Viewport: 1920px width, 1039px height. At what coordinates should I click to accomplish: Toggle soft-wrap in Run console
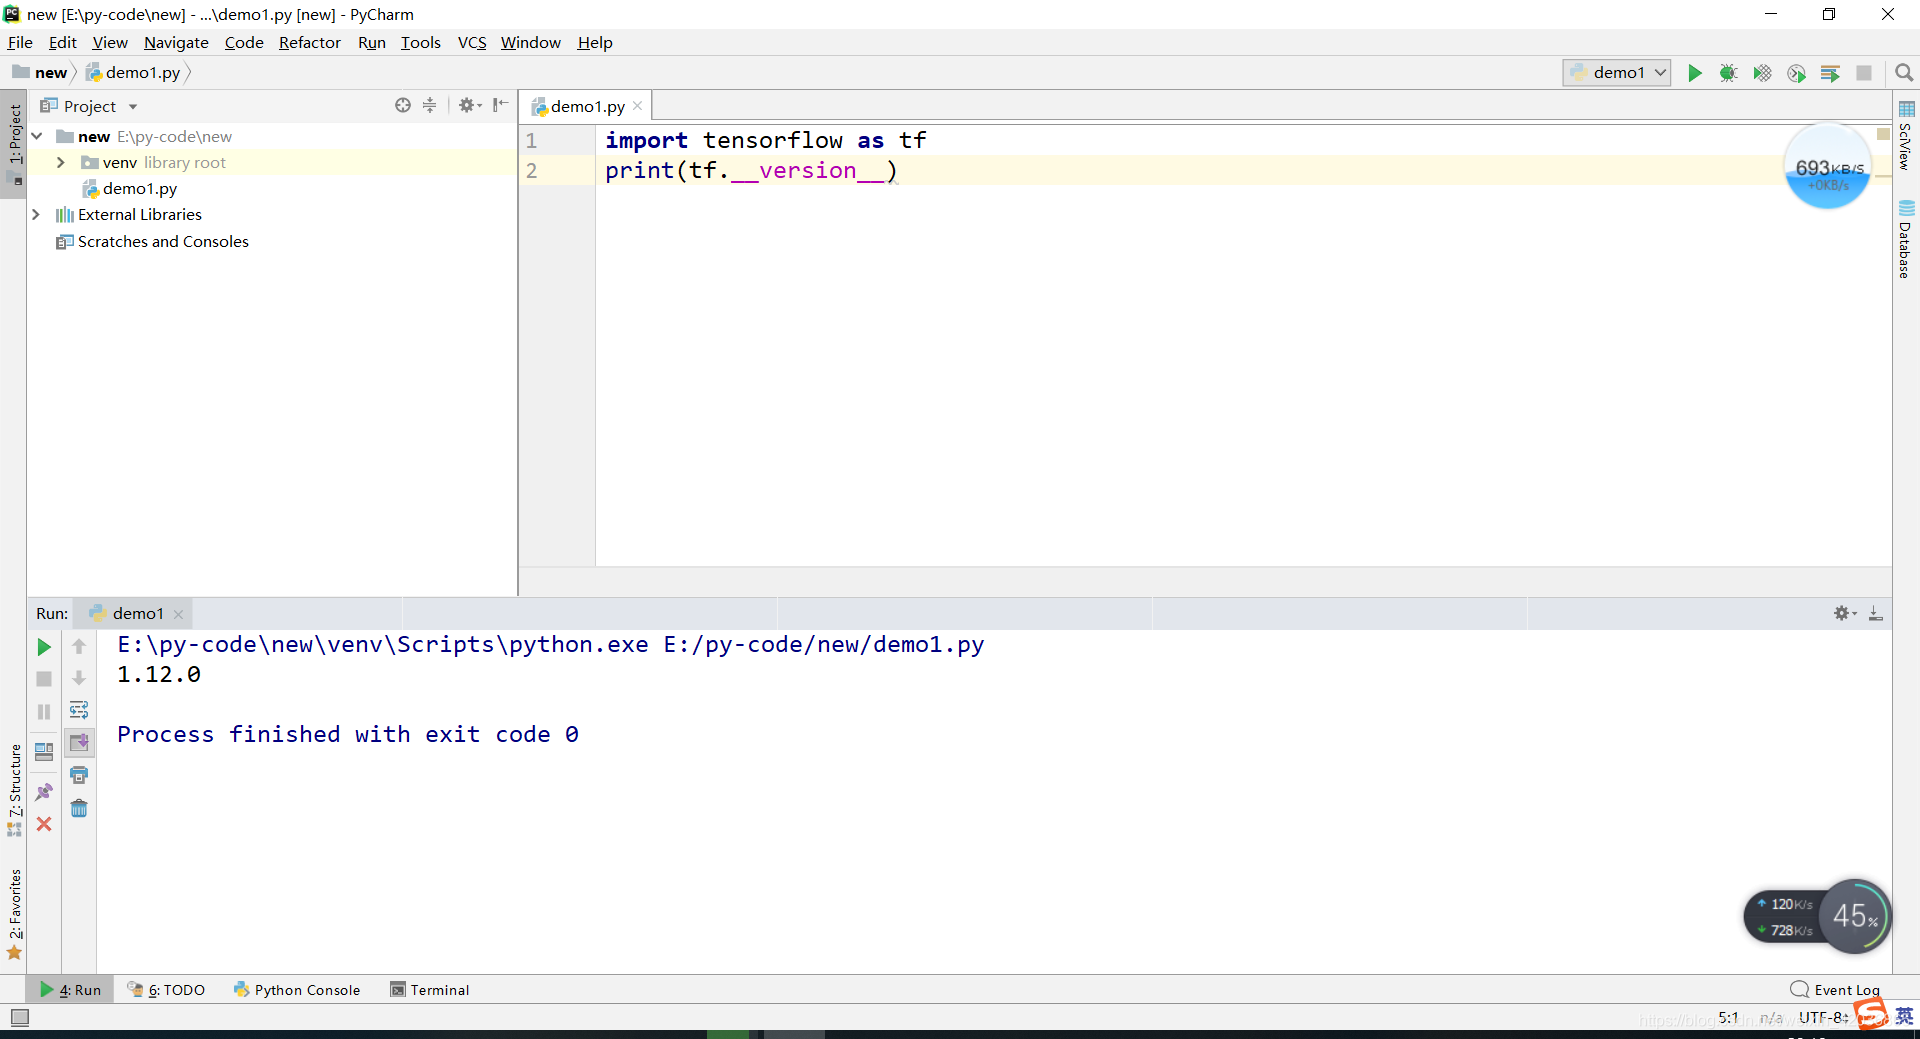[x=79, y=711]
